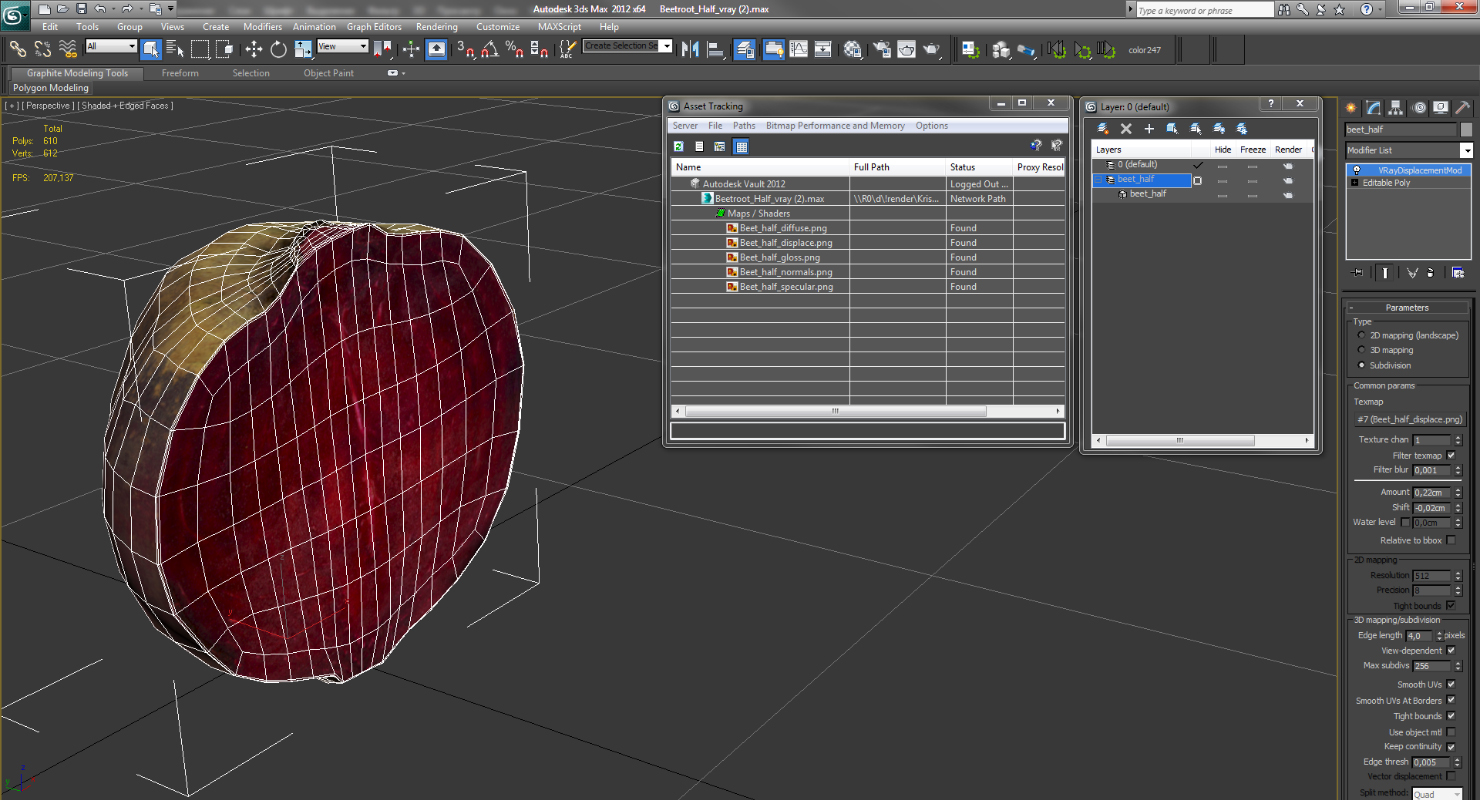Click the Polygon Modeling panel button
Image resolution: width=1480 pixels, height=800 pixels.
(x=51, y=88)
